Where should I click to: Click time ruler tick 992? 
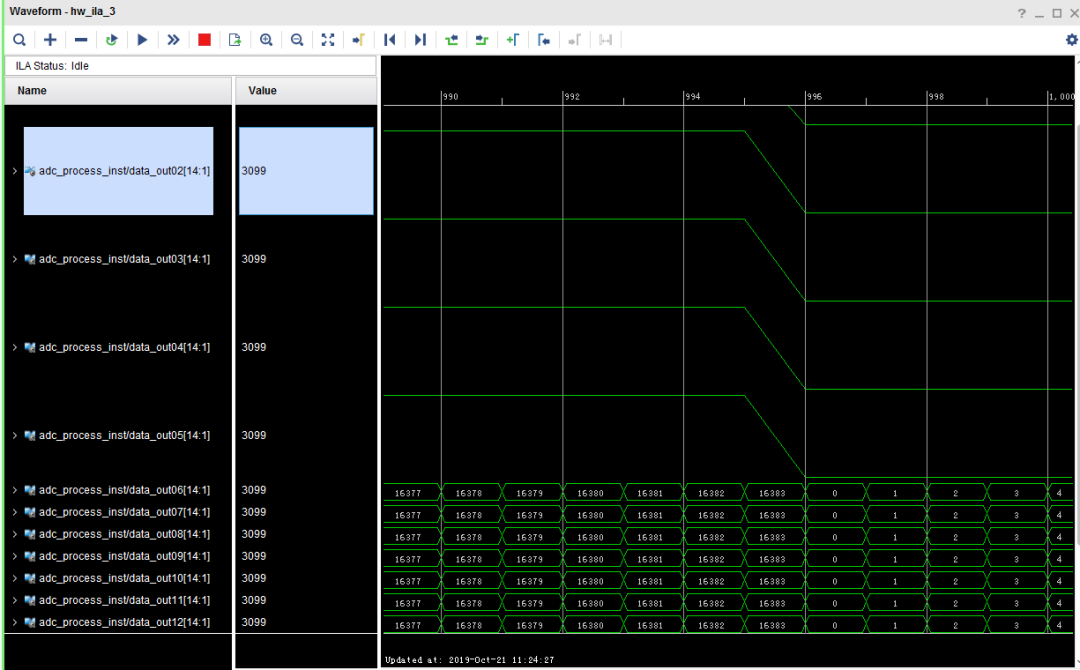click(x=572, y=96)
